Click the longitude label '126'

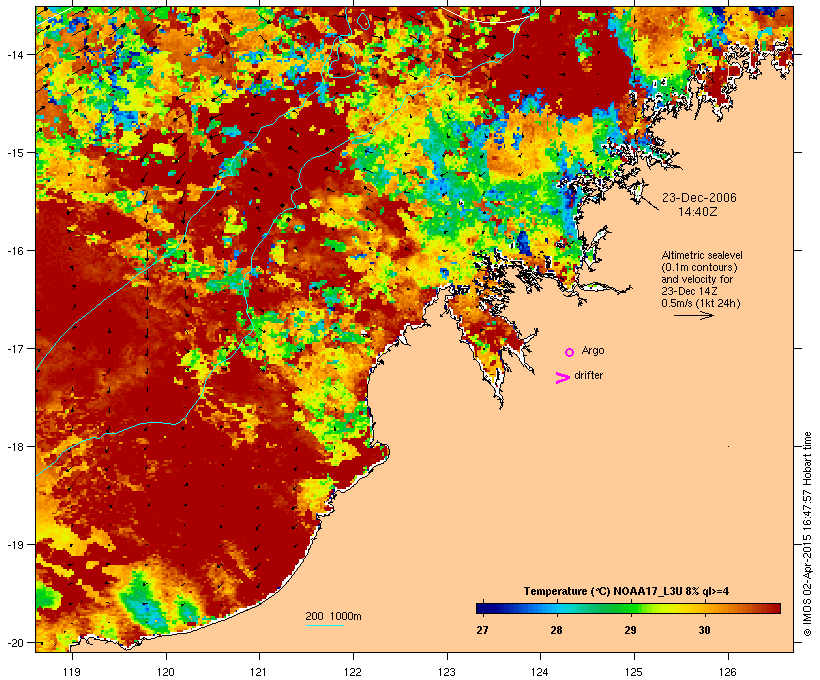tap(727, 672)
